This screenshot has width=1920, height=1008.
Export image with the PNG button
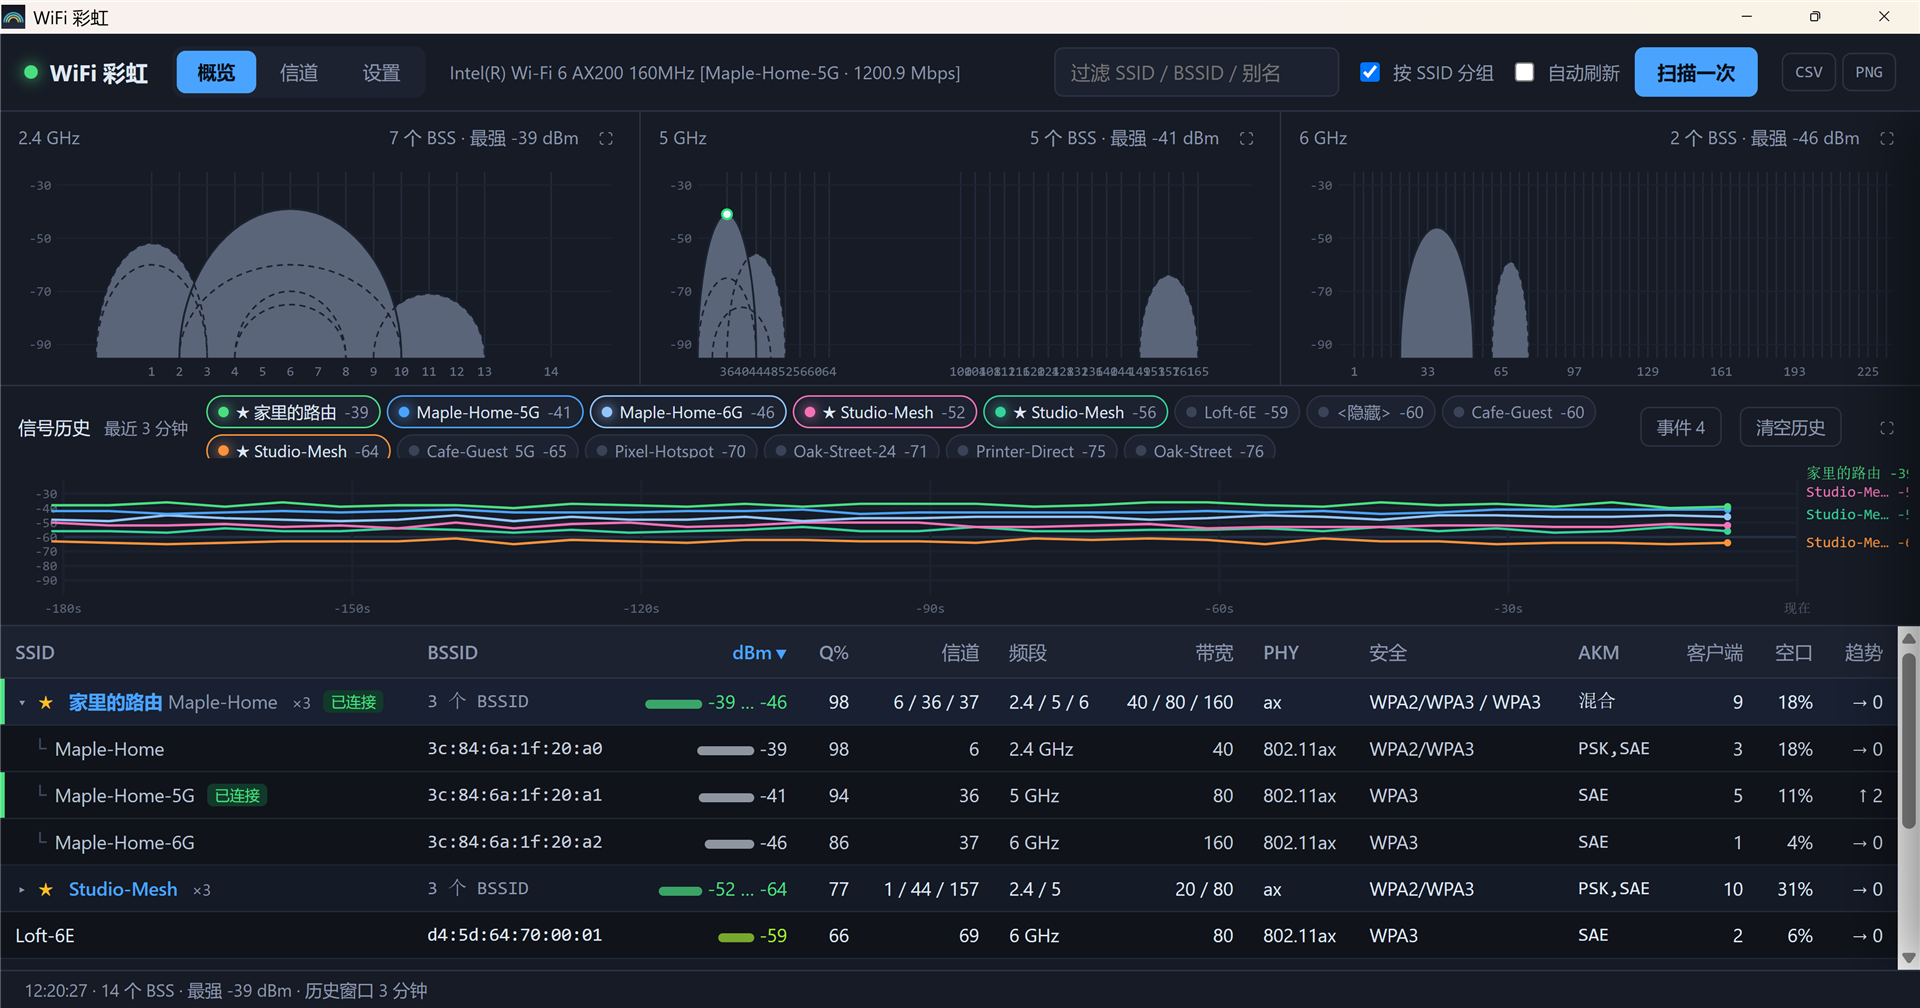click(1869, 72)
